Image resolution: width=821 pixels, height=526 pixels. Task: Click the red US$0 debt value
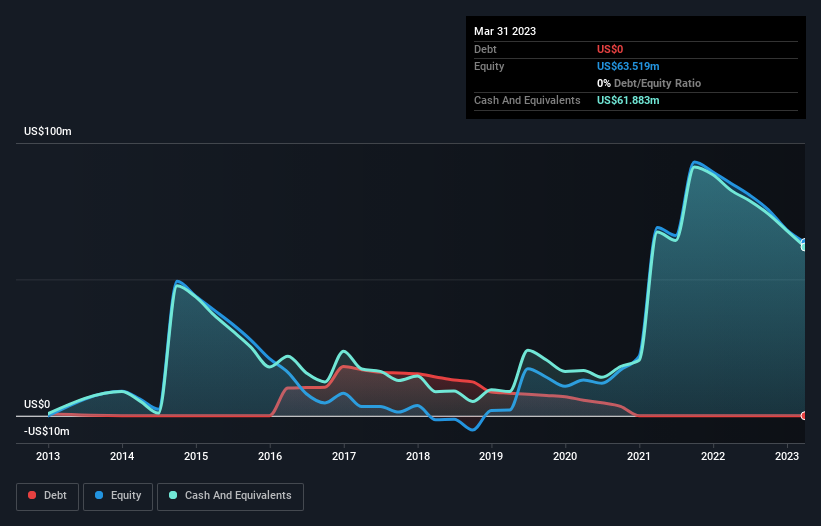click(x=610, y=49)
